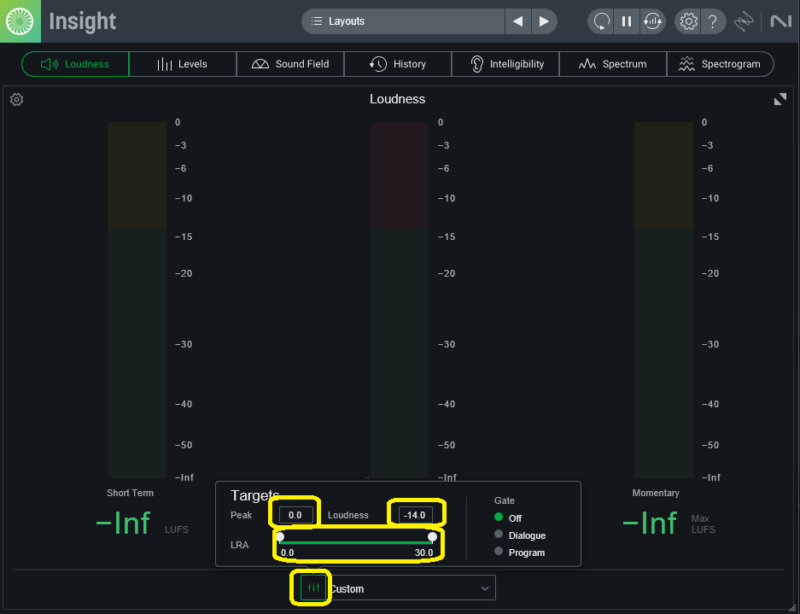Image resolution: width=800 pixels, height=614 pixels.
Task: Open global settings gear in header
Action: tap(687, 21)
